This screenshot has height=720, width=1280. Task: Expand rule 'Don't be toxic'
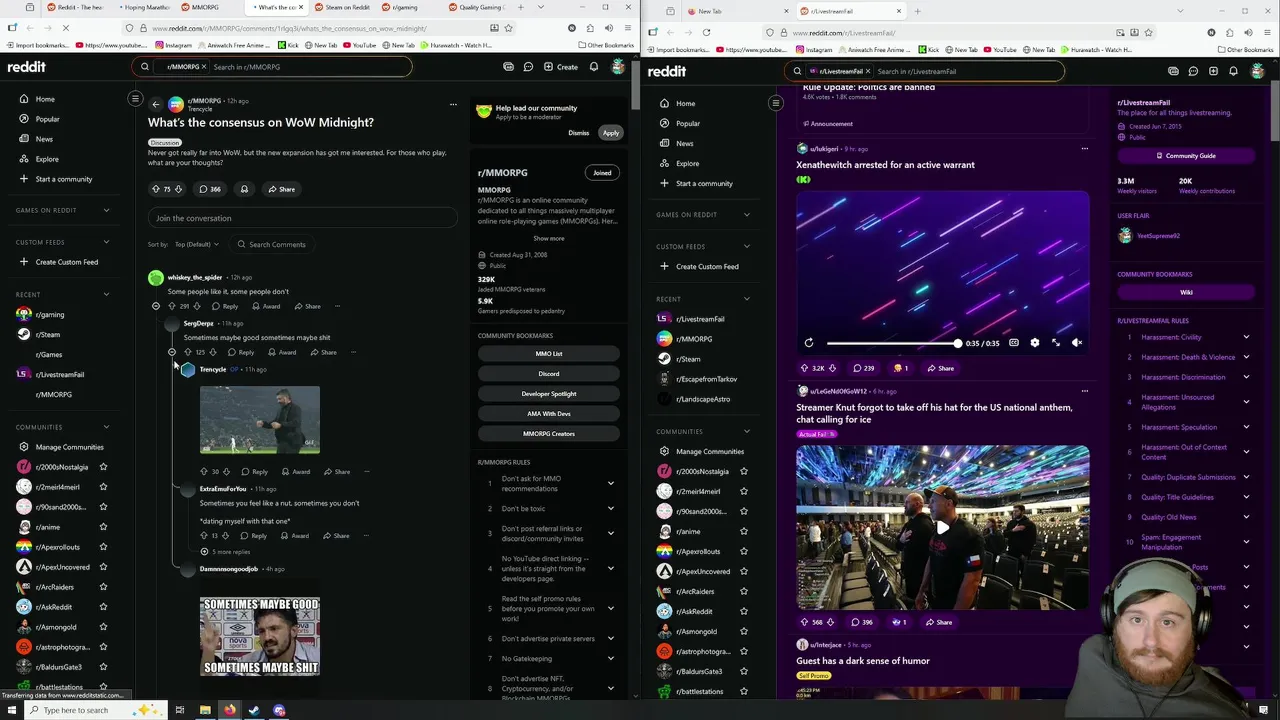611,508
